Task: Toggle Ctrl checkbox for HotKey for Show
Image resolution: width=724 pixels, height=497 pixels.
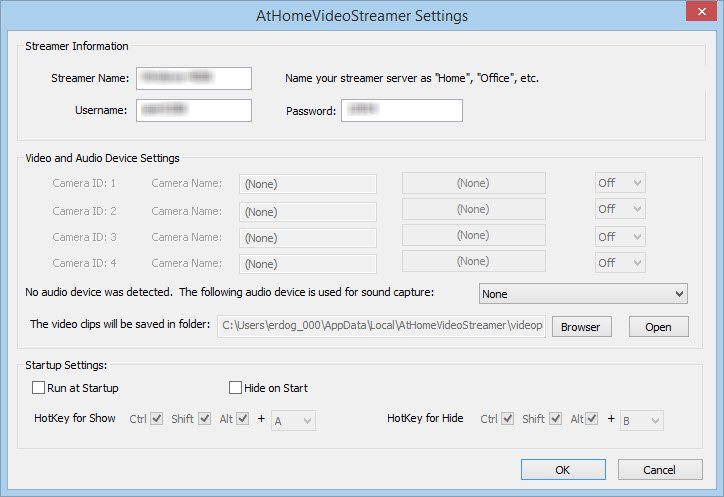Action: click(x=157, y=418)
